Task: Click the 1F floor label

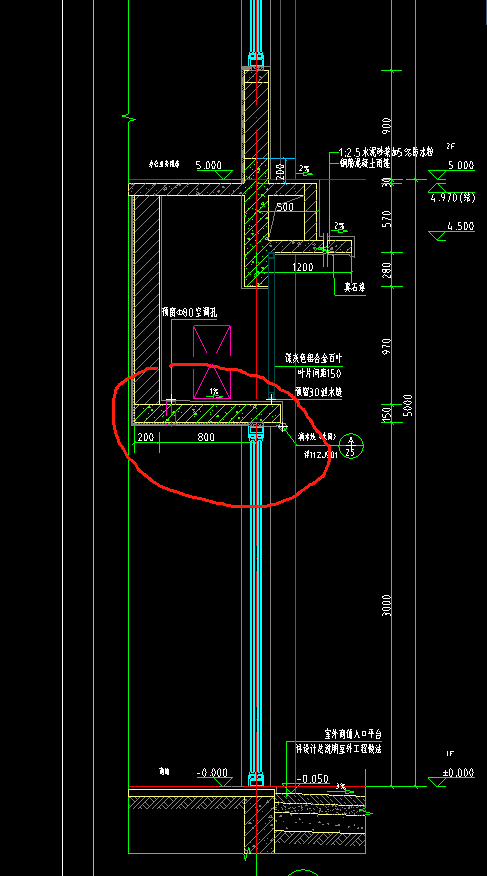Action: click(451, 754)
